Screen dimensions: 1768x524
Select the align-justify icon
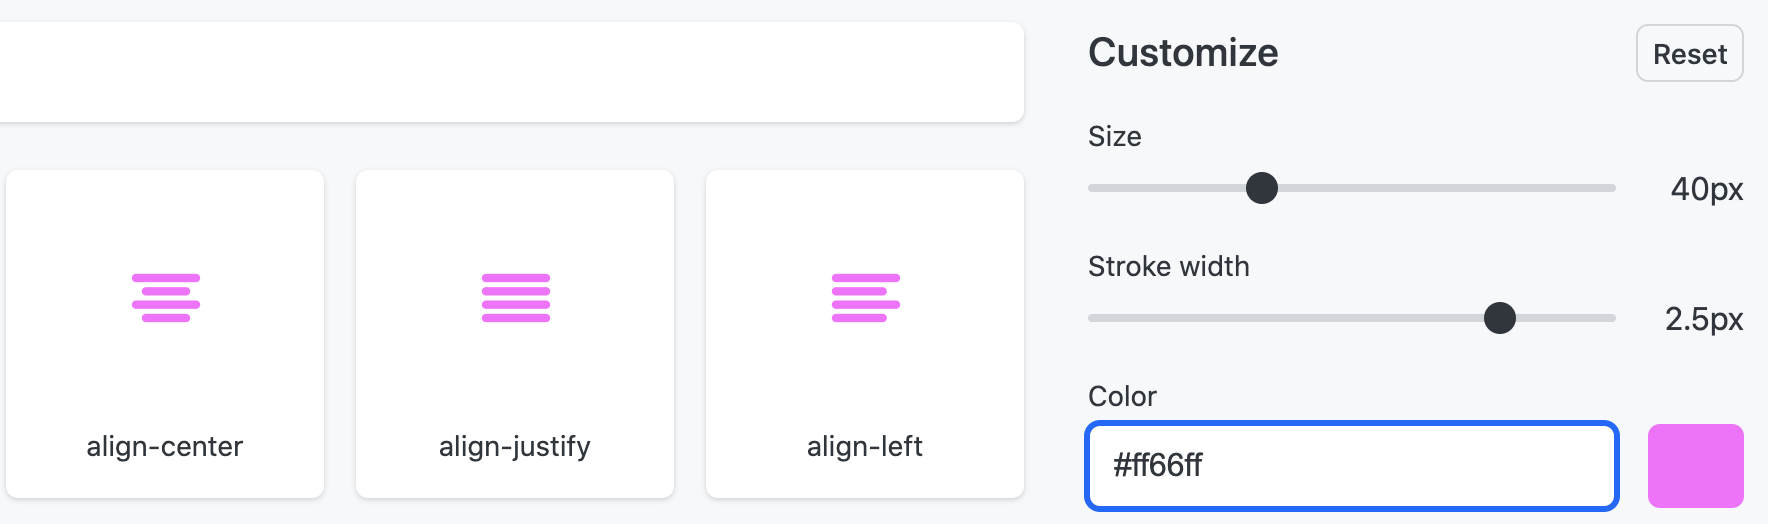(516, 298)
